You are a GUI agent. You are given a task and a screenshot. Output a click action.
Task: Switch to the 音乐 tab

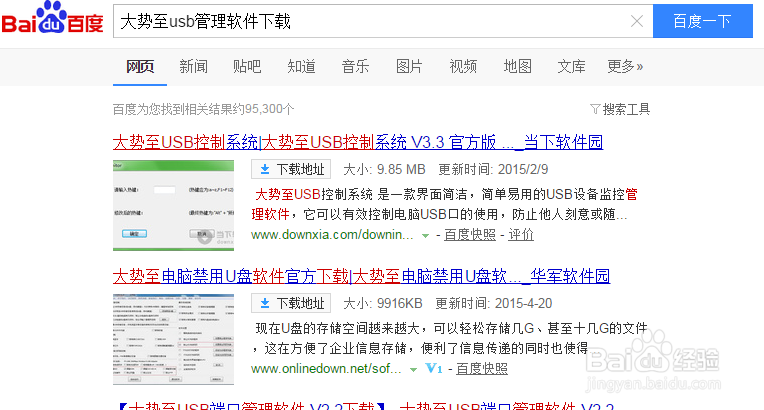[x=355, y=66]
